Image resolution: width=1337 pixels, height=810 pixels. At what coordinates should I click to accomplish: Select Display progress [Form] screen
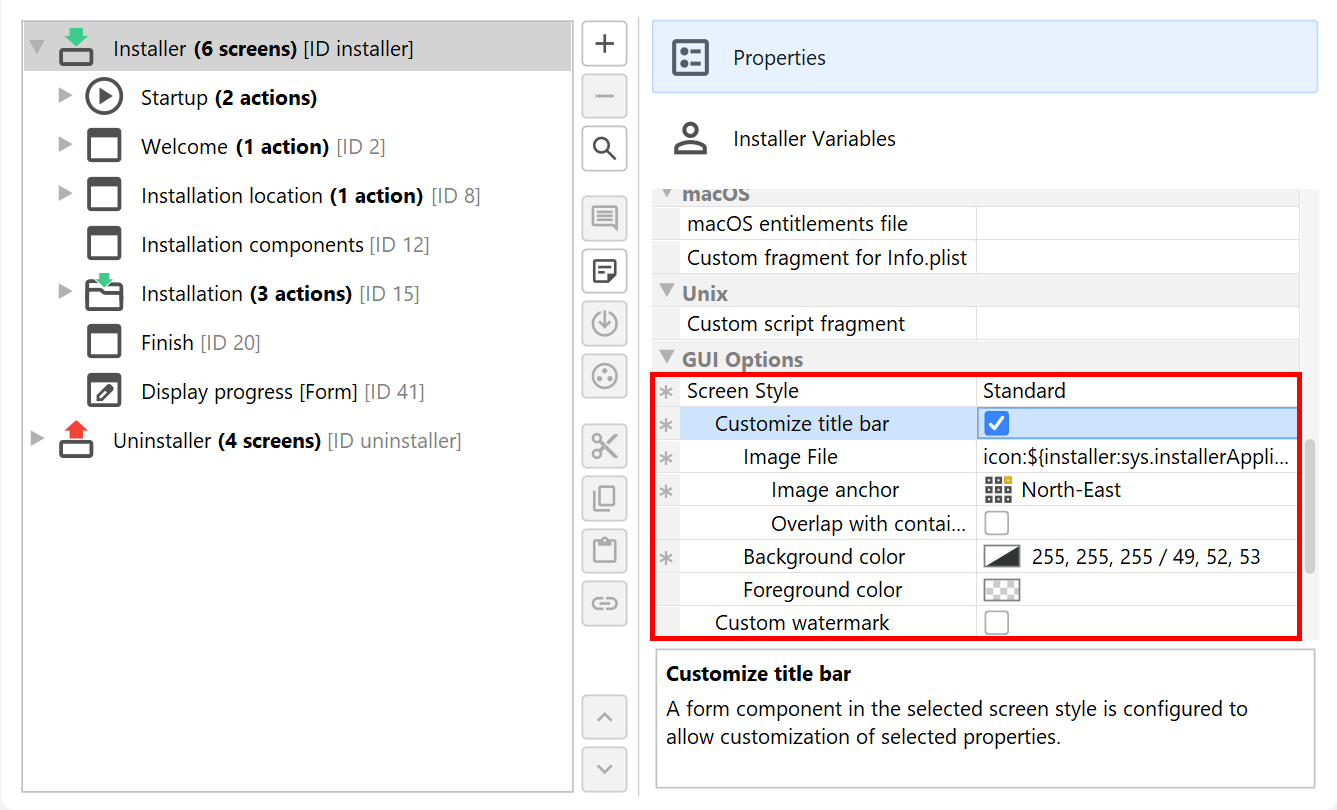248,392
